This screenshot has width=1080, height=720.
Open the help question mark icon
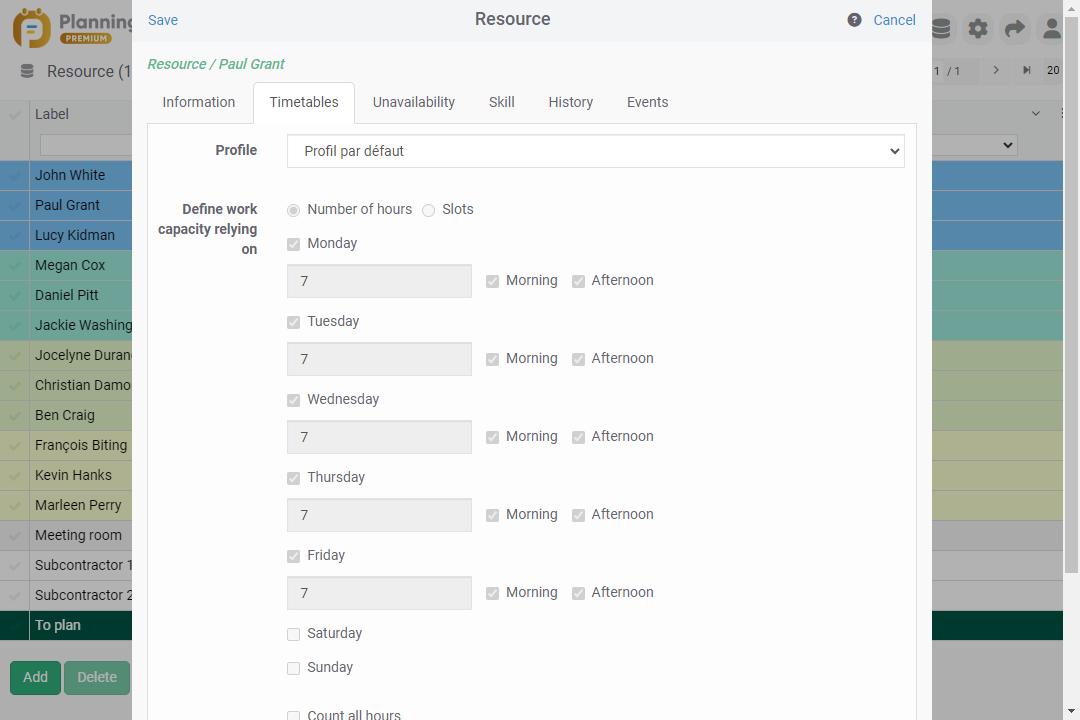854,20
